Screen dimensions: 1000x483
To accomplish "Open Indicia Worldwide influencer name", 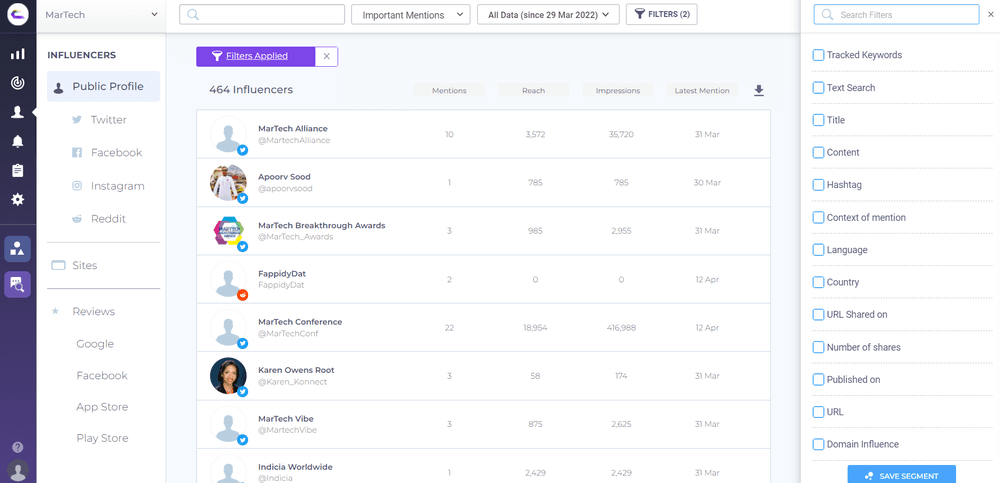I will pos(295,467).
